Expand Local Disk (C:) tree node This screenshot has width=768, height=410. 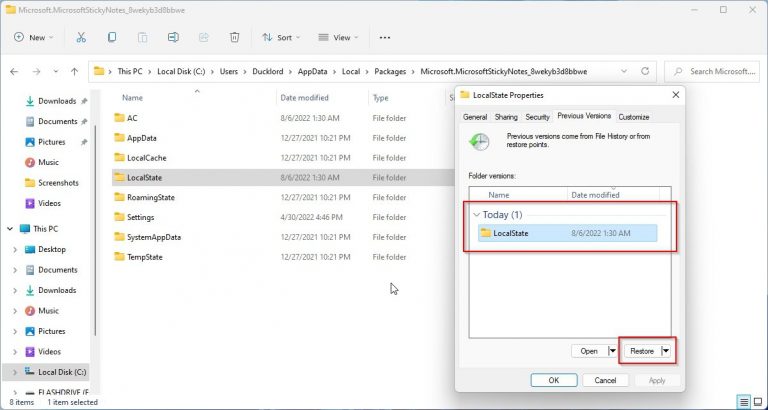coord(15,372)
